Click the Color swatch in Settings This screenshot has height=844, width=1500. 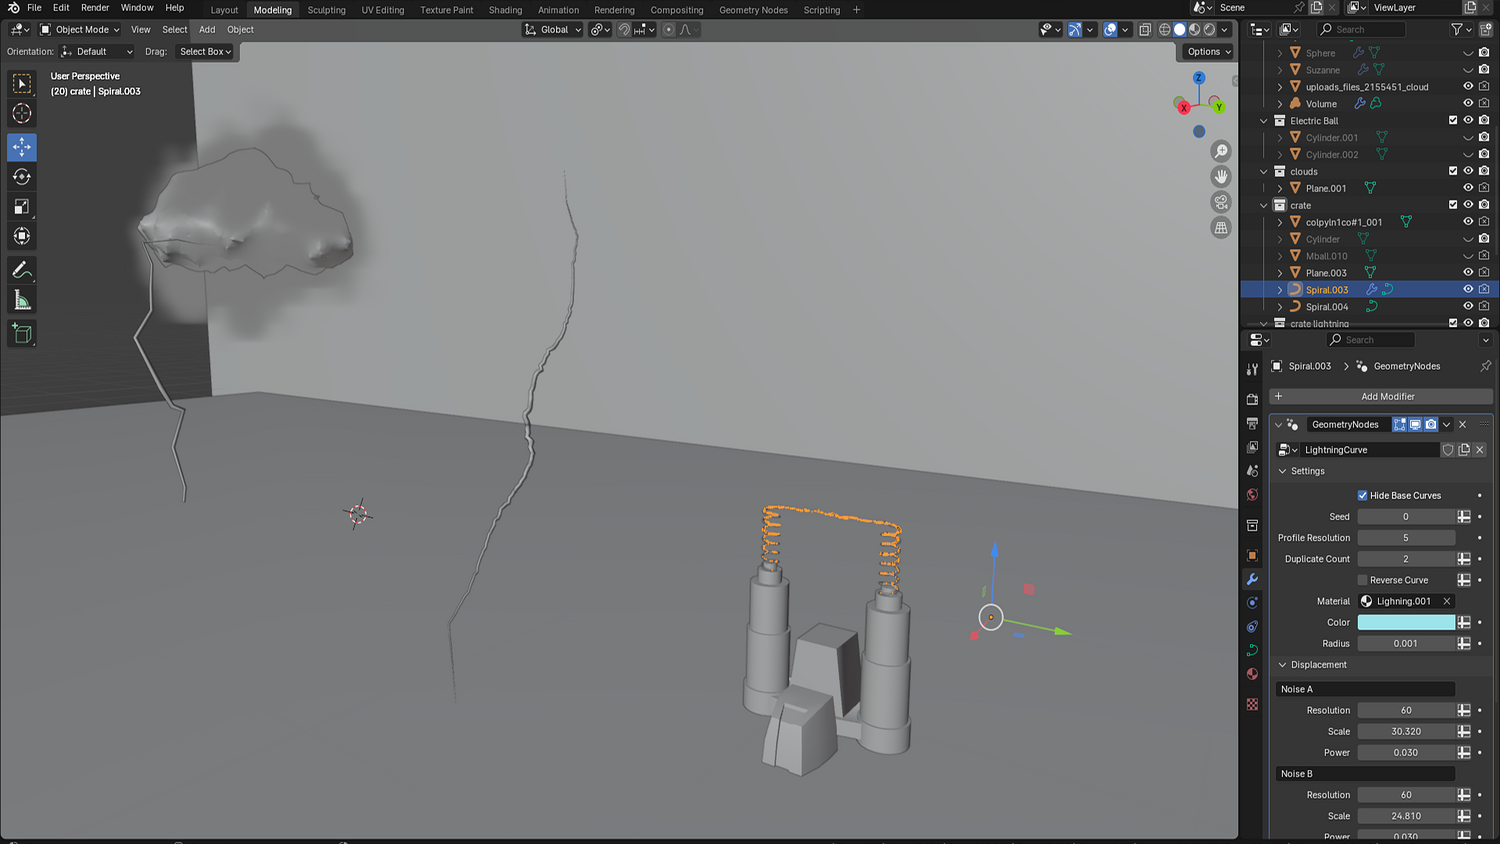tap(1406, 623)
